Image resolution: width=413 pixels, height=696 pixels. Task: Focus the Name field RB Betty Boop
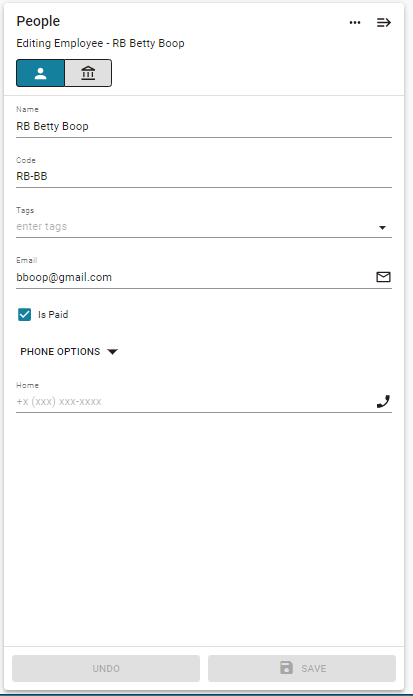click(x=204, y=126)
